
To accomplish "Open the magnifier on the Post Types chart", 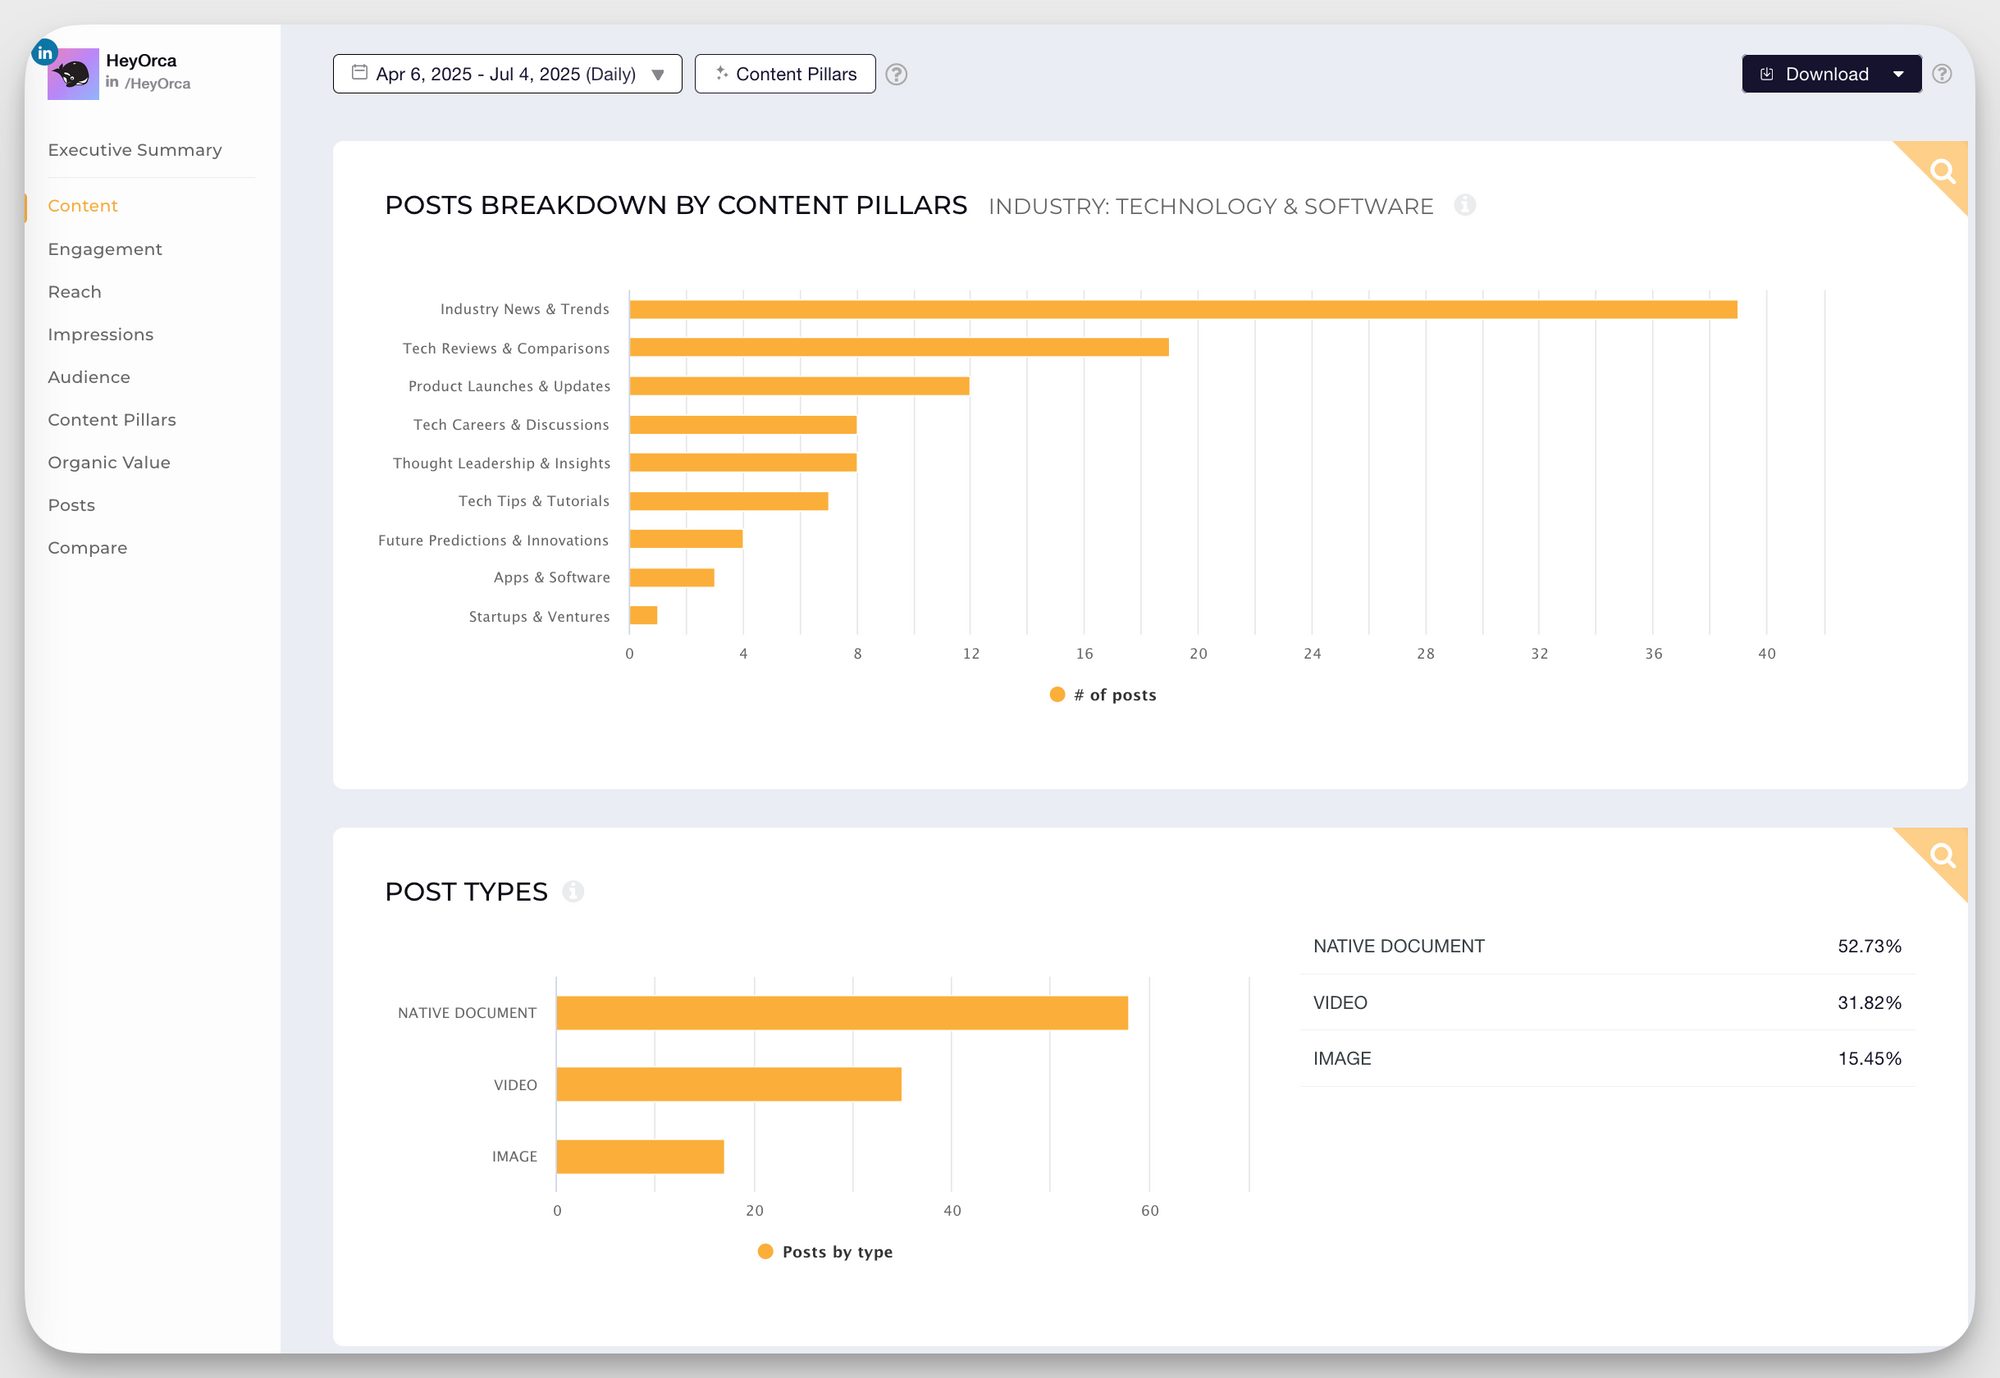I will [x=1941, y=856].
